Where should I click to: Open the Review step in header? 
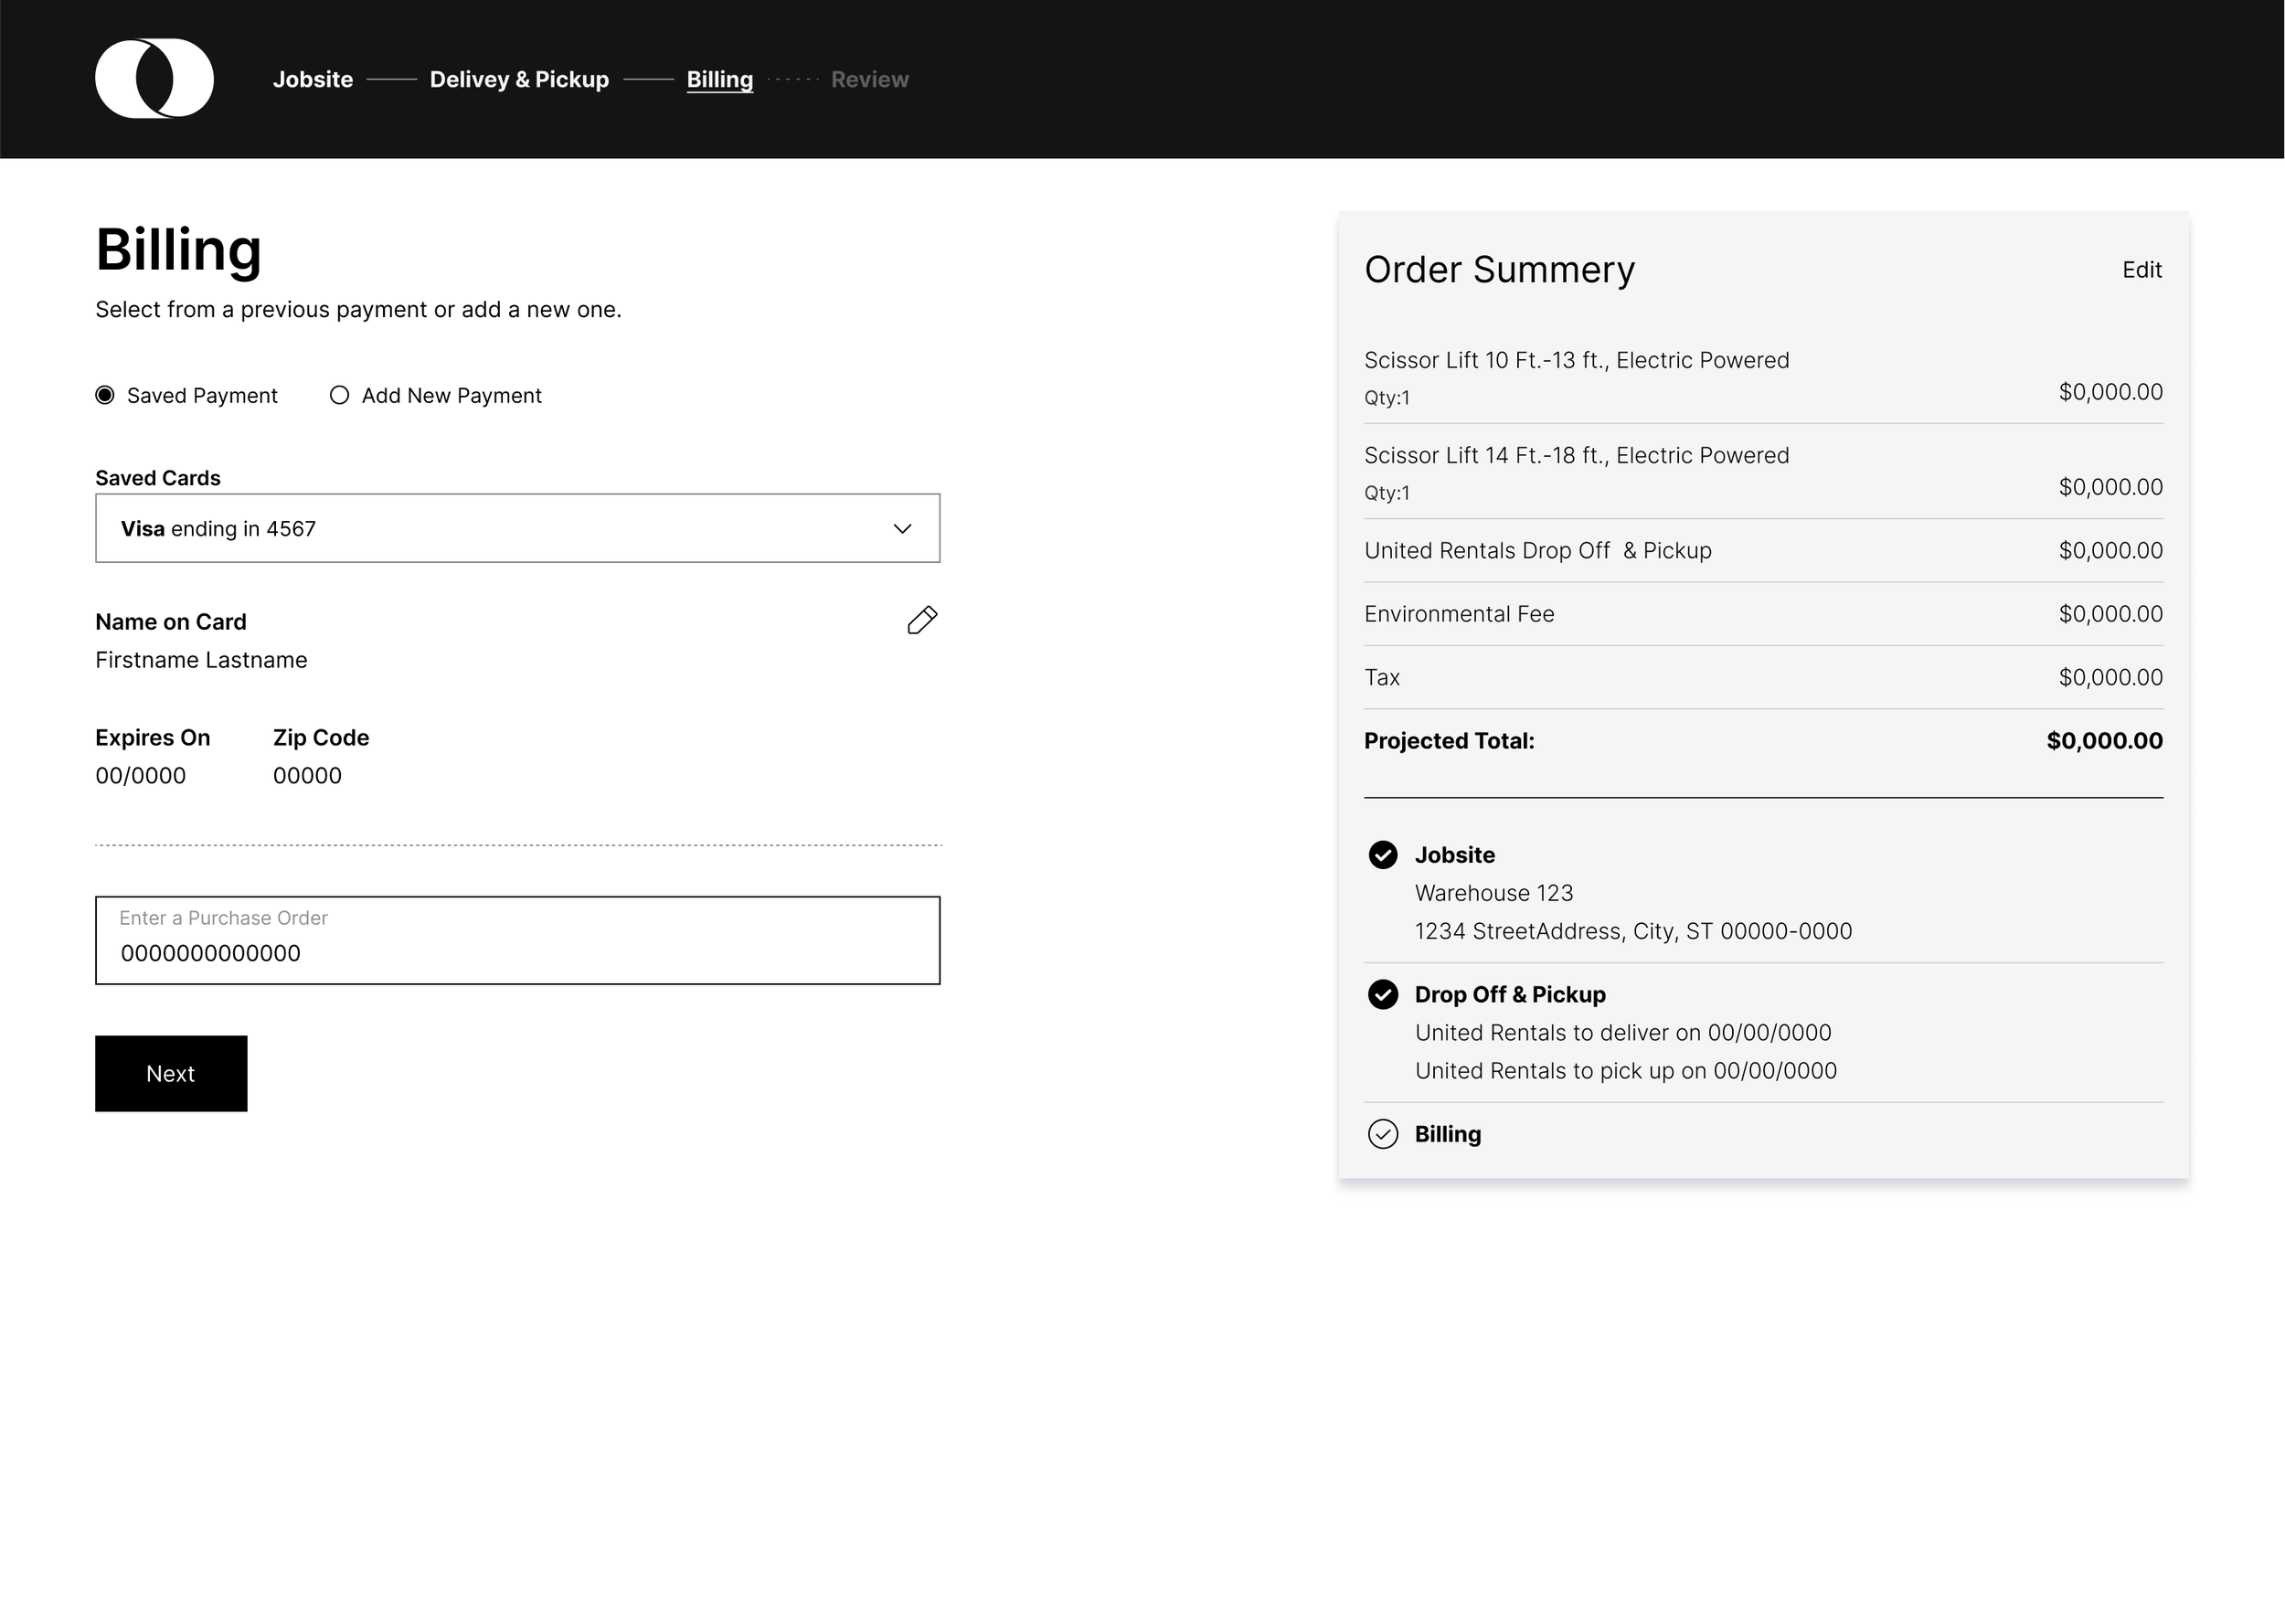(869, 80)
